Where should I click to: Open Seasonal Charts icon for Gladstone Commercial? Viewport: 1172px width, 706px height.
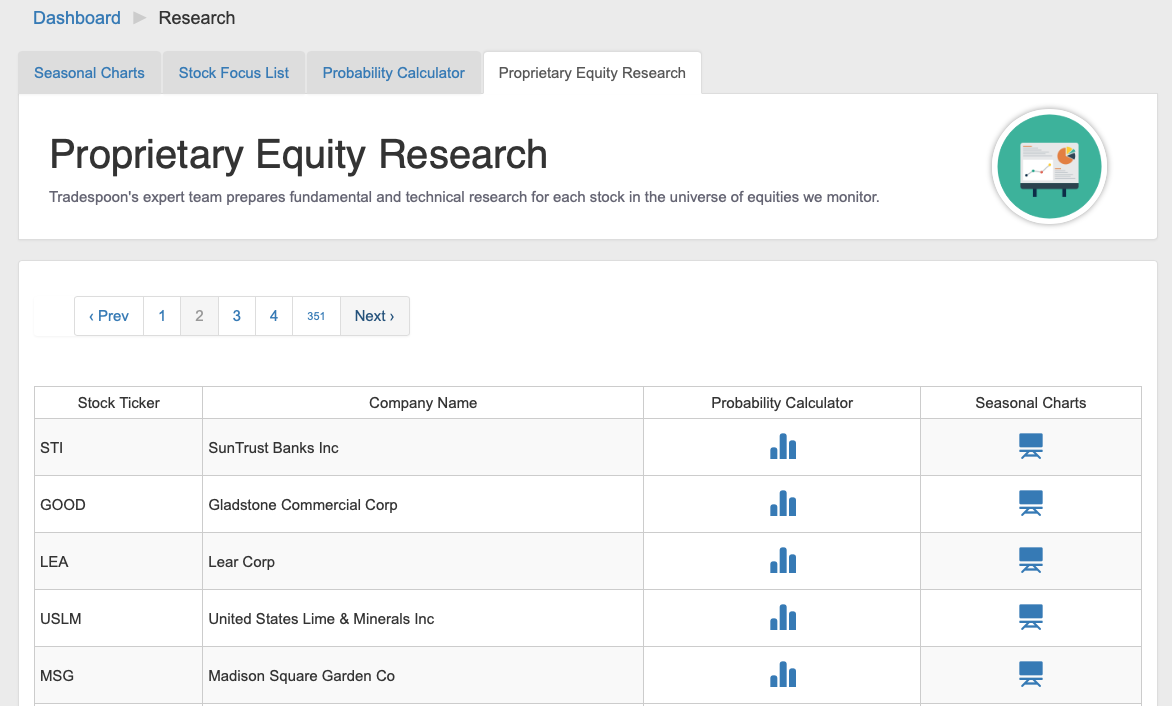[1031, 503]
